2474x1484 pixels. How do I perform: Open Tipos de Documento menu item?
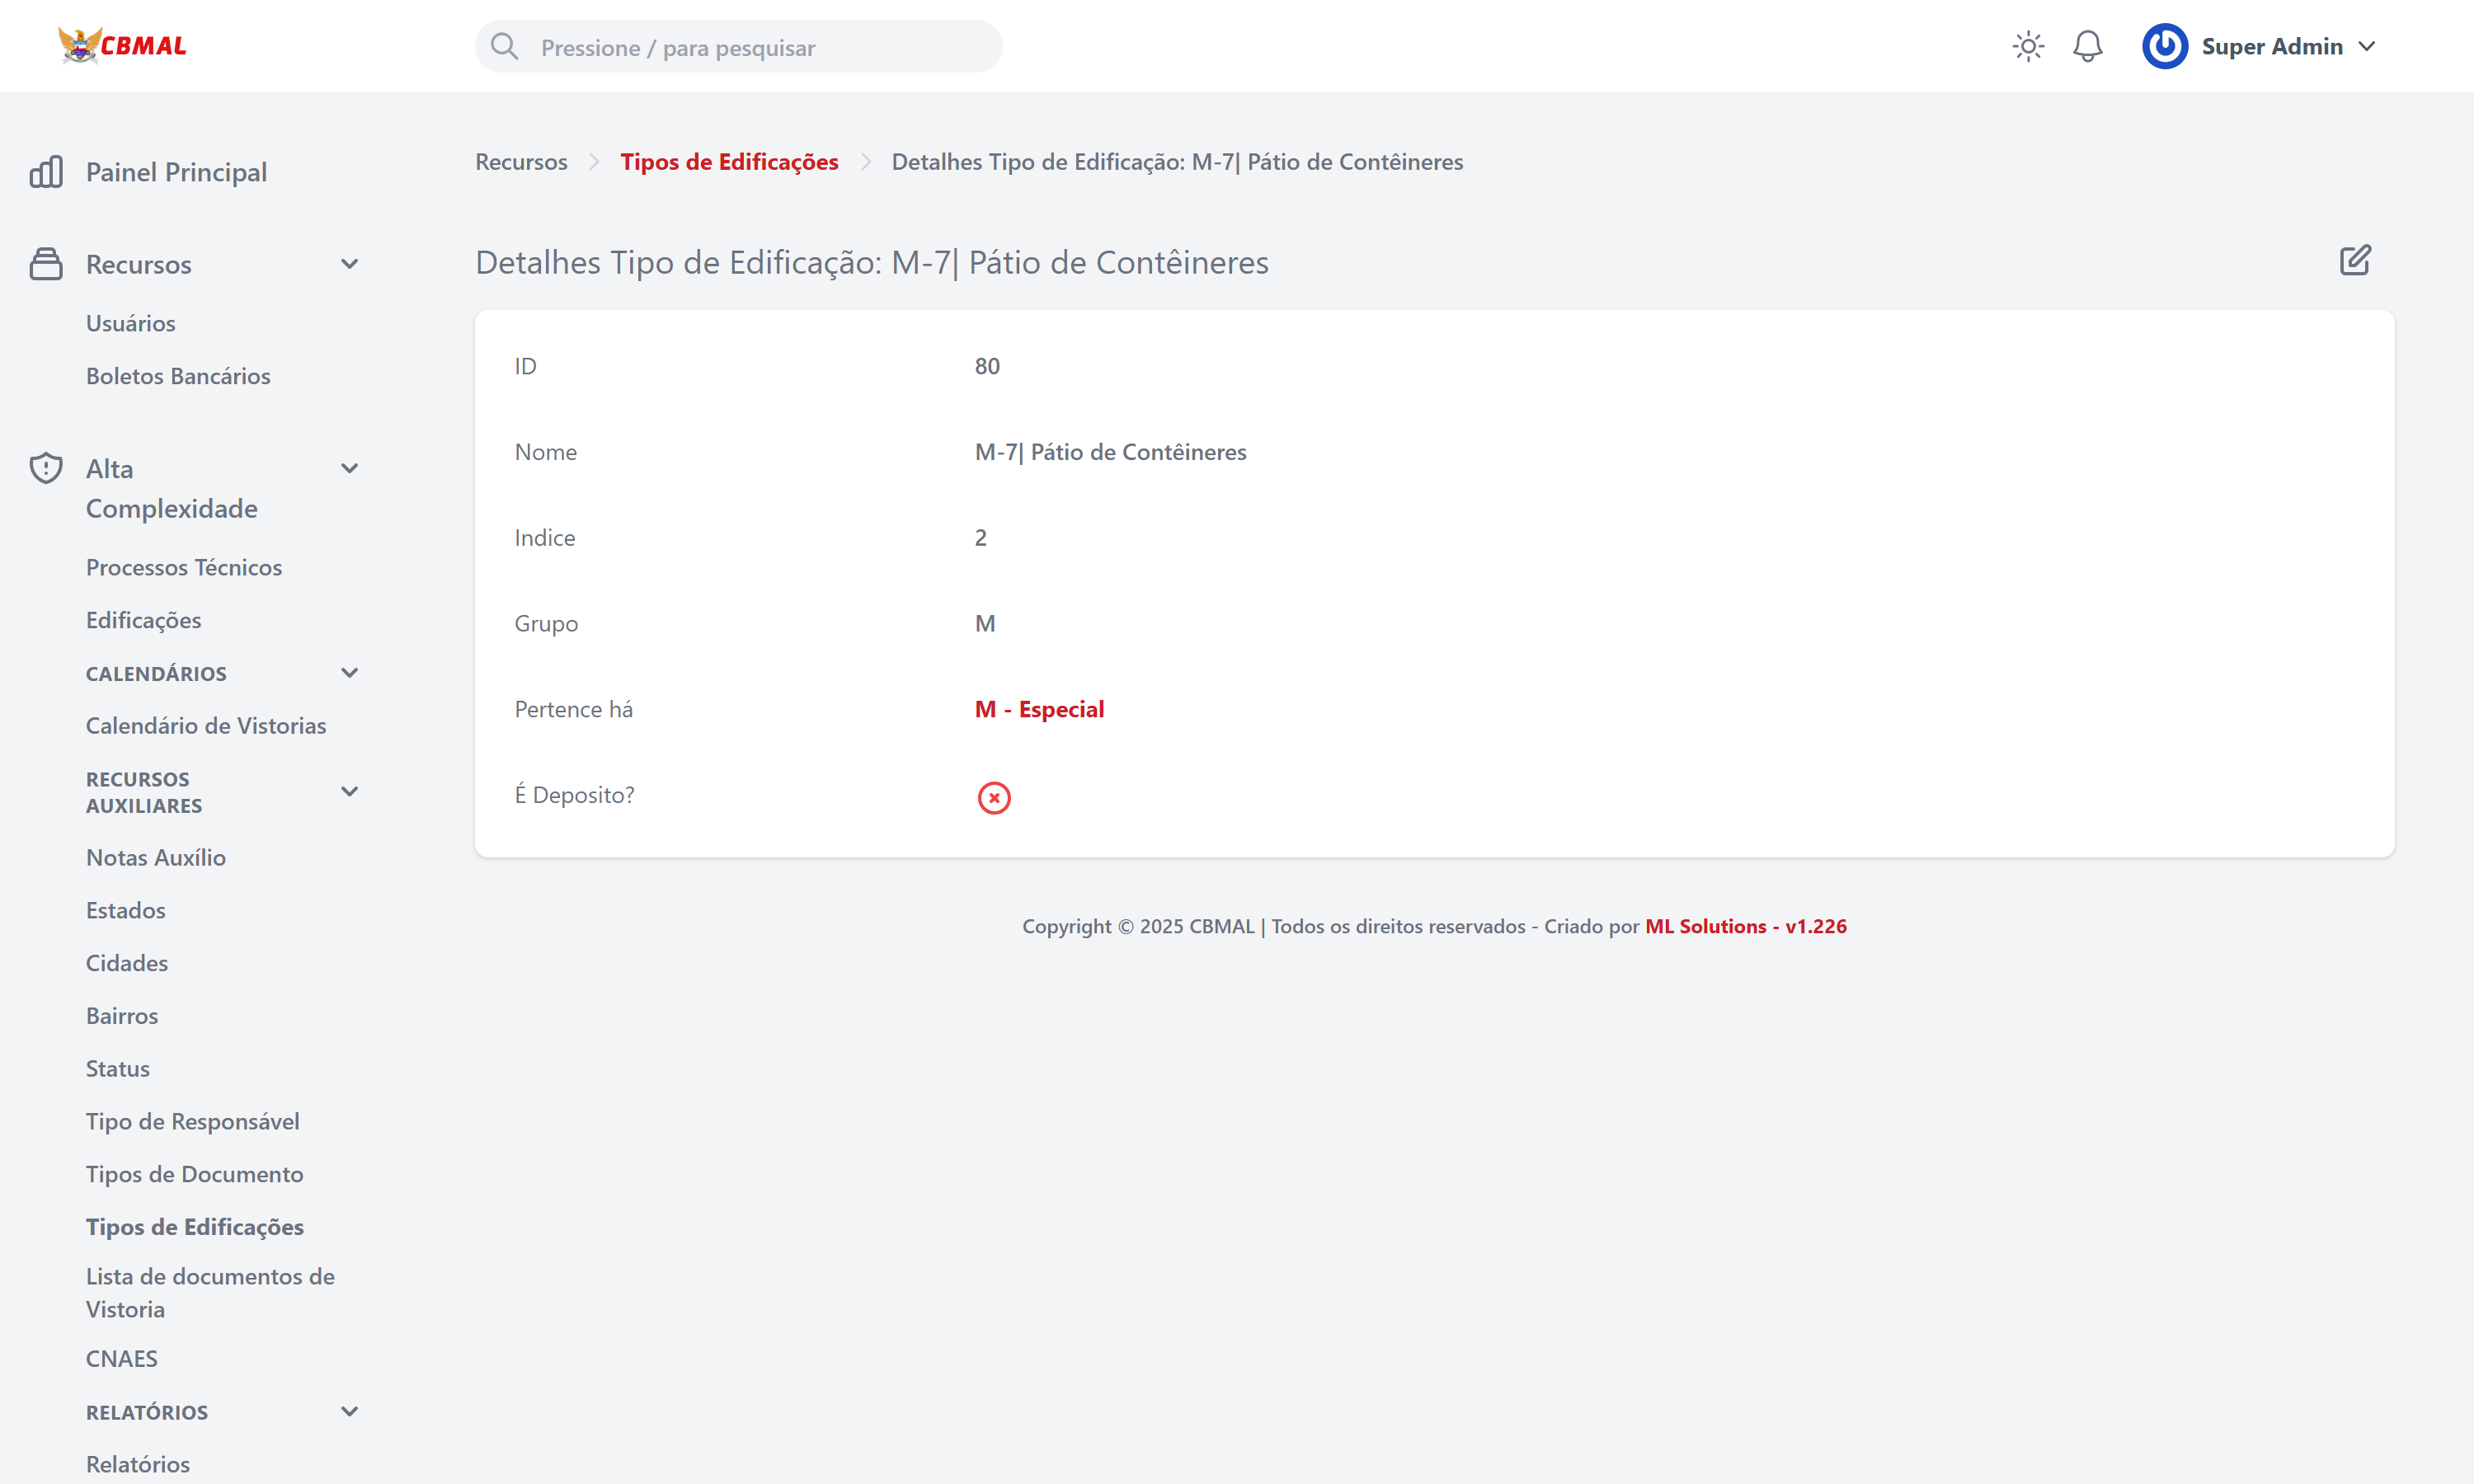(194, 1174)
